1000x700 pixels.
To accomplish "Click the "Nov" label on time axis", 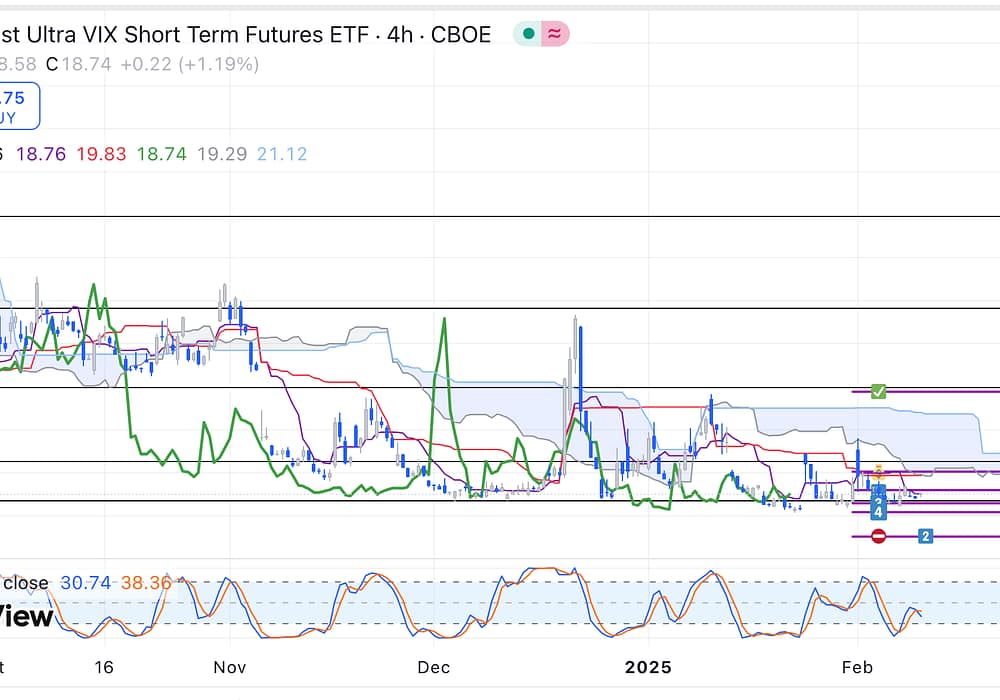I will click(x=230, y=667).
